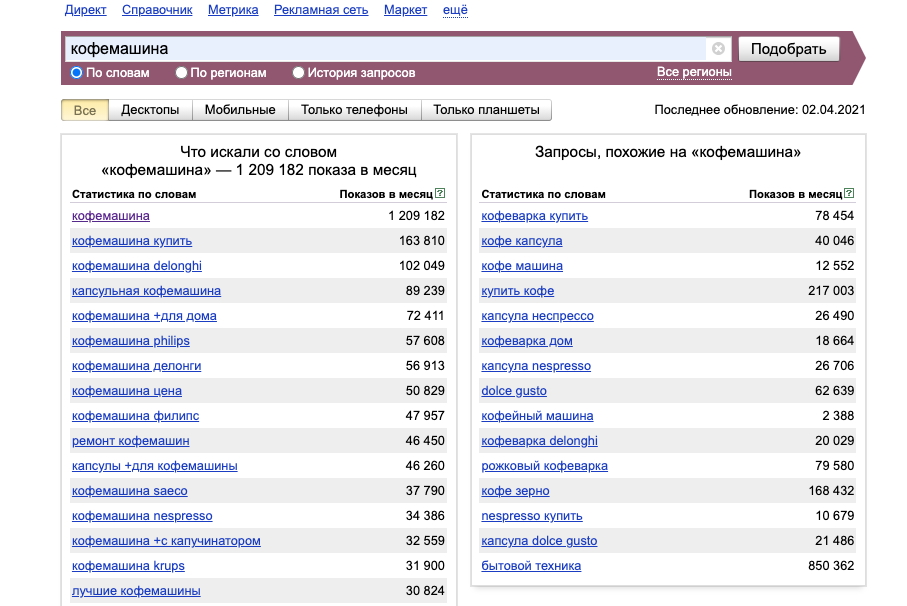The width and height of the screenshot is (907, 606).
Task: Open the "Метрика" top navigation link
Action: [233, 10]
